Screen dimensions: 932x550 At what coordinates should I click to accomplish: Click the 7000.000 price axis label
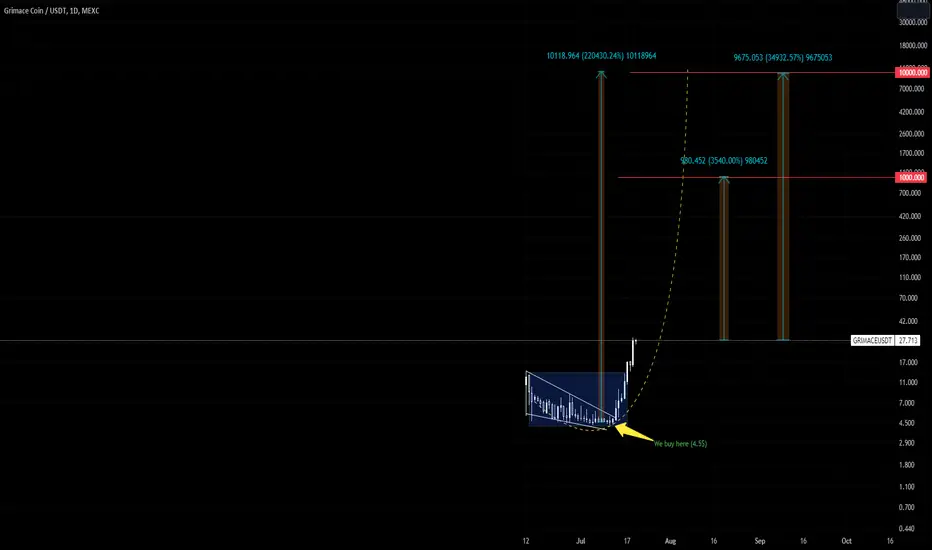click(x=911, y=89)
